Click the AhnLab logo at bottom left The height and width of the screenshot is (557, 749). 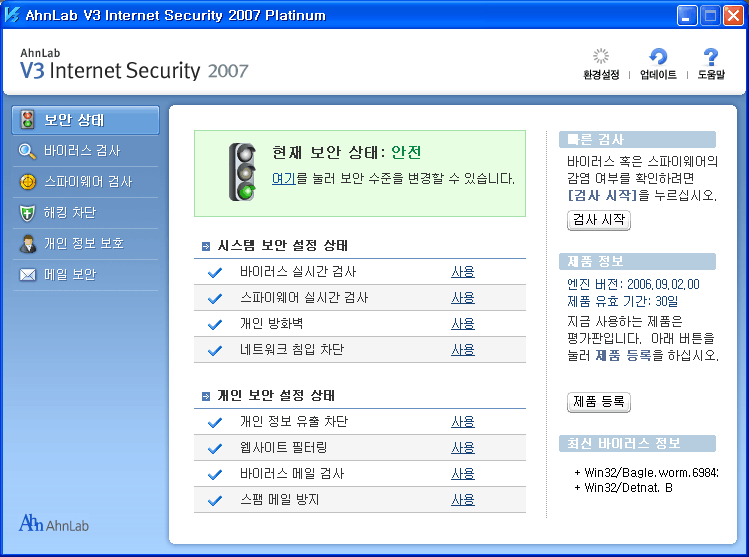tap(54, 523)
